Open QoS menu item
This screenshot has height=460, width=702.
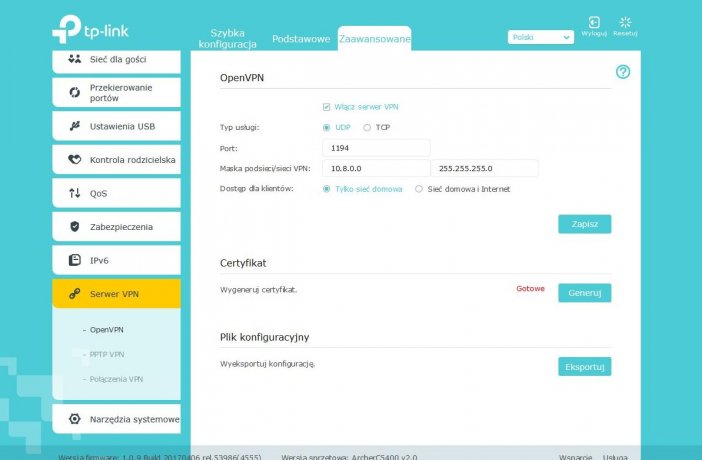pyautogui.click(x=116, y=193)
